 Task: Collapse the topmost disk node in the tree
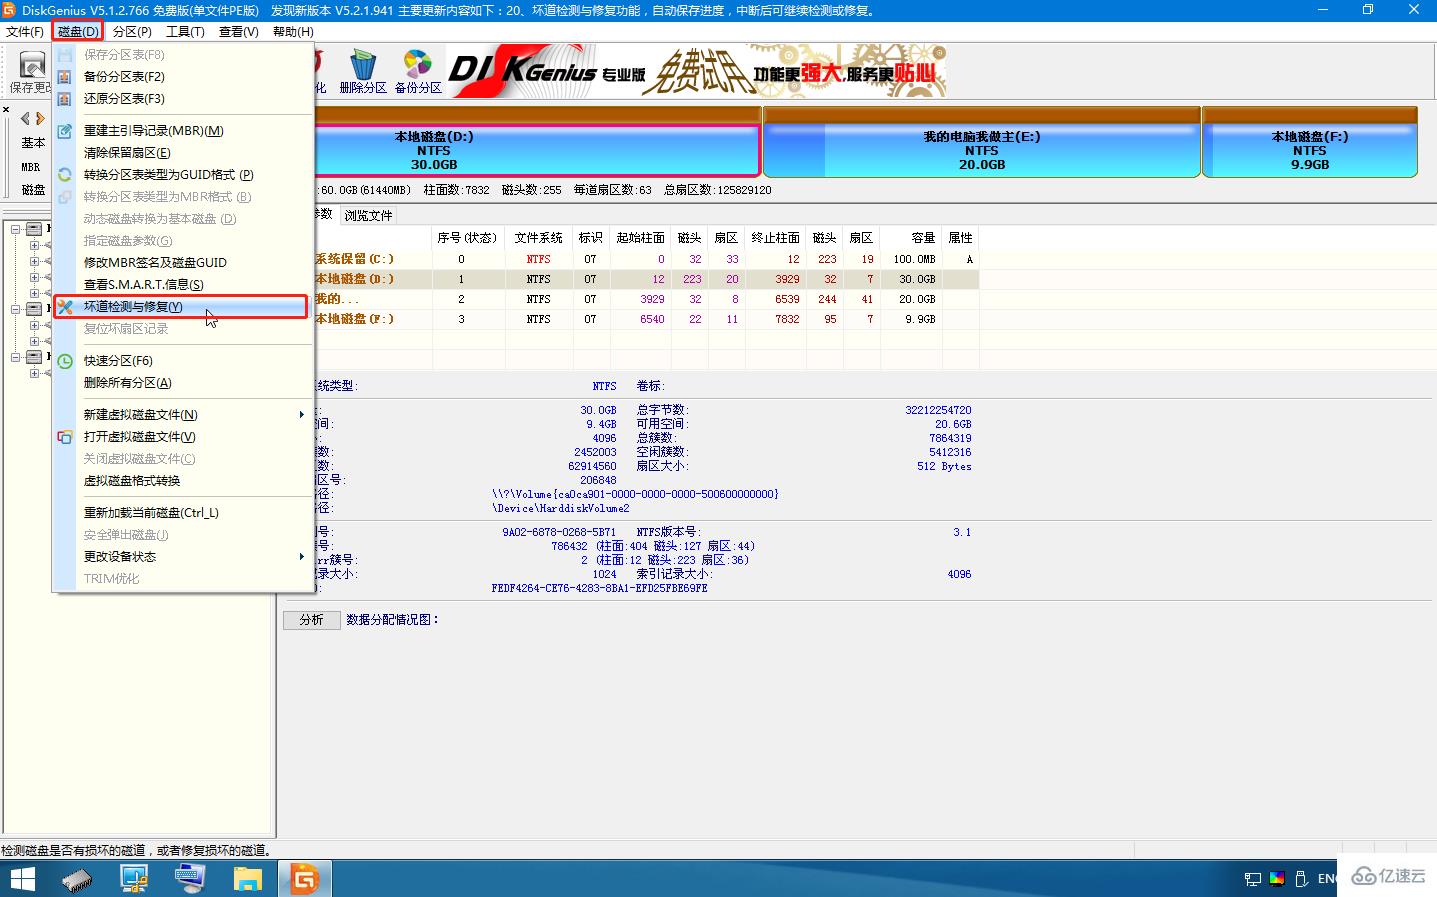[15, 229]
